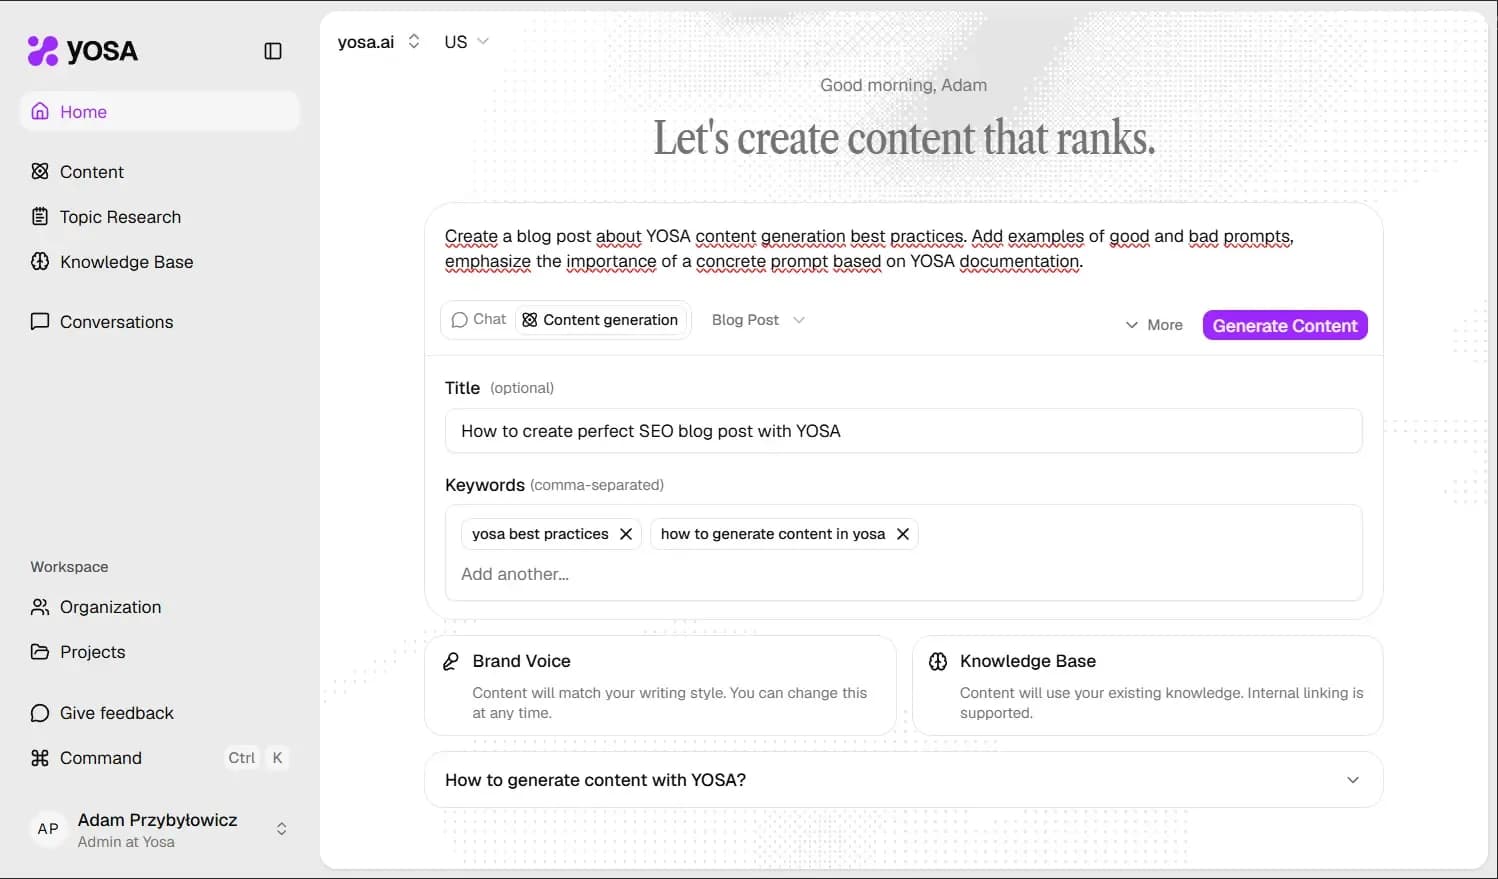The height and width of the screenshot is (879, 1498).
Task: Click Generate Content button
Action: [1285, 325]
